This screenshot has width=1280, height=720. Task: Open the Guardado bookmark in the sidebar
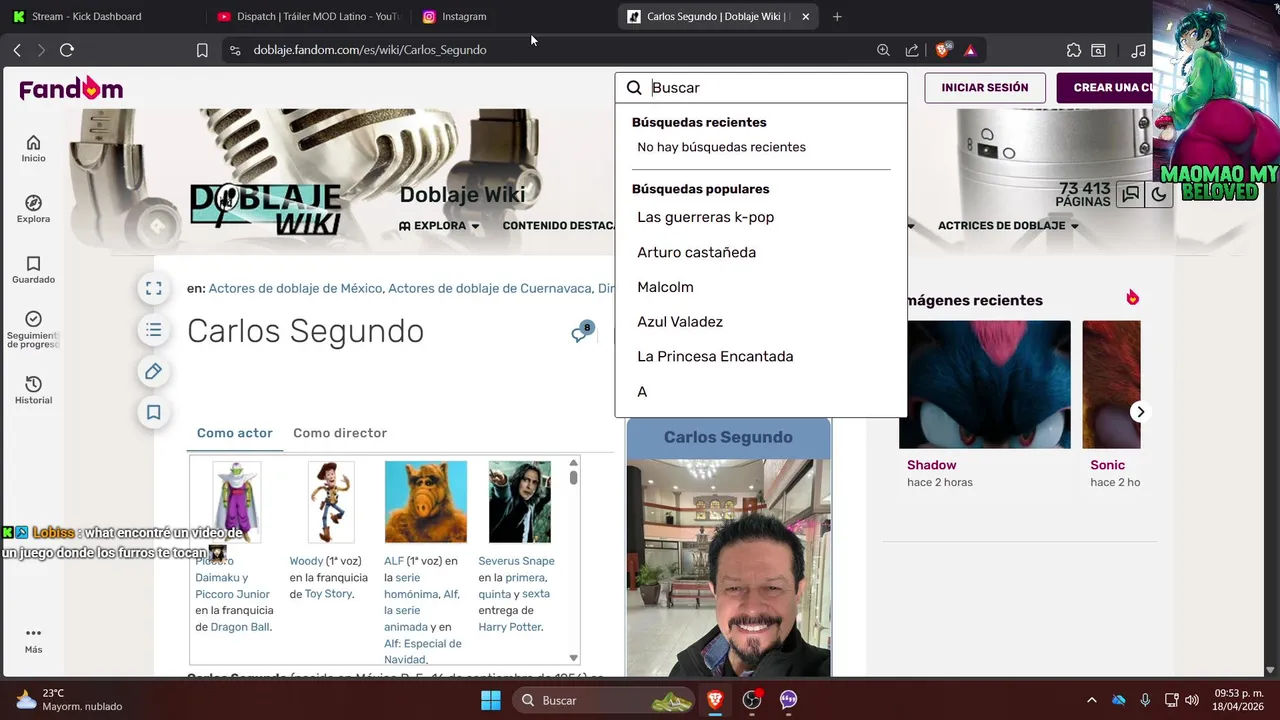point(33,270)
